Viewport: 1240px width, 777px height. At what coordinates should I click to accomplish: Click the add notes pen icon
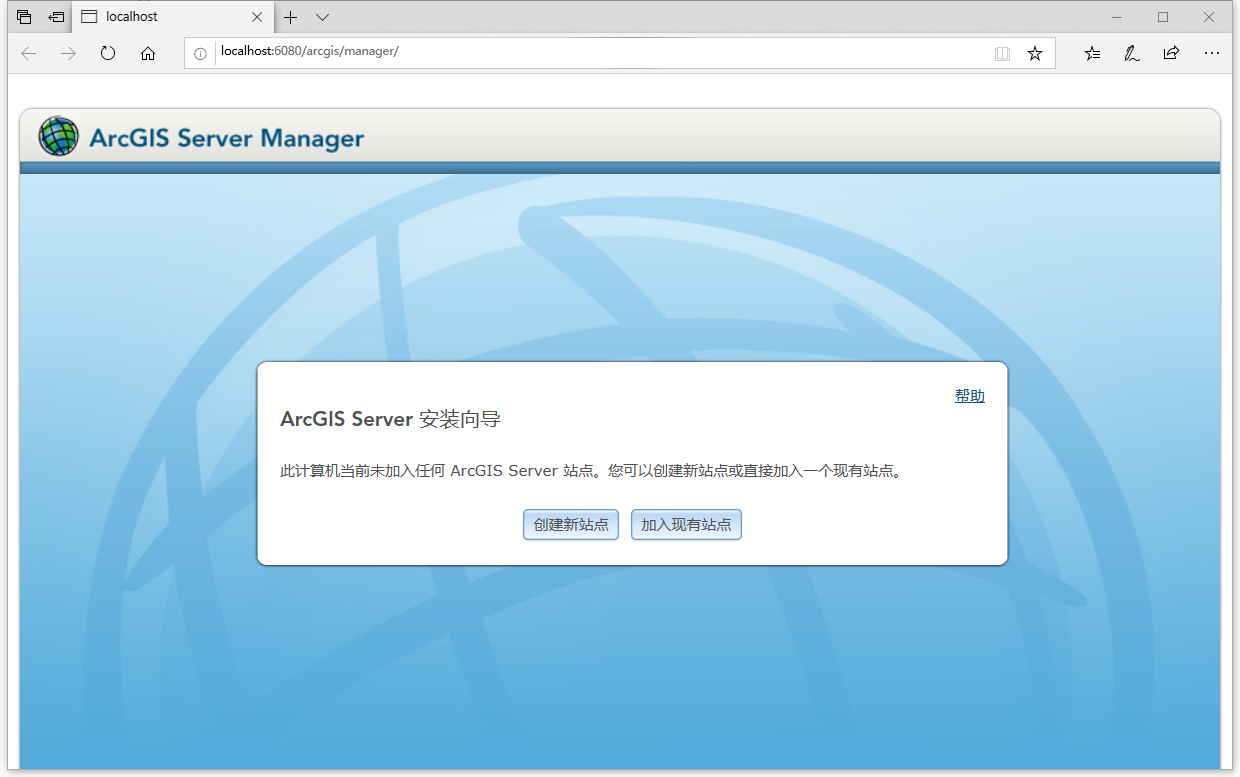click(x=1131, y=53)
